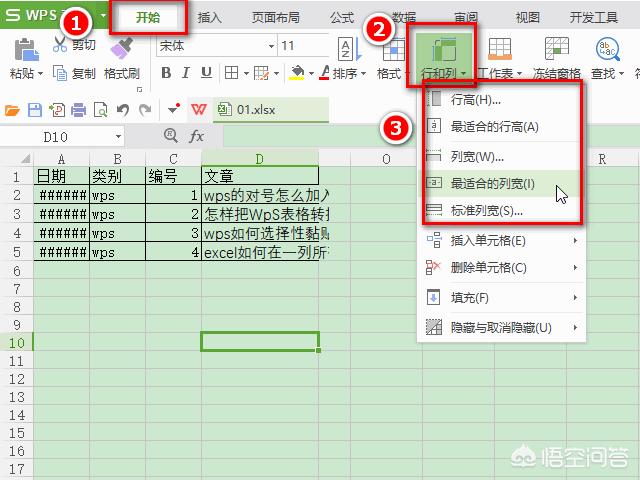640x480 pixels.
Task: Click the font color A icon
Action: pyautogui.click(x=324, y=73)
